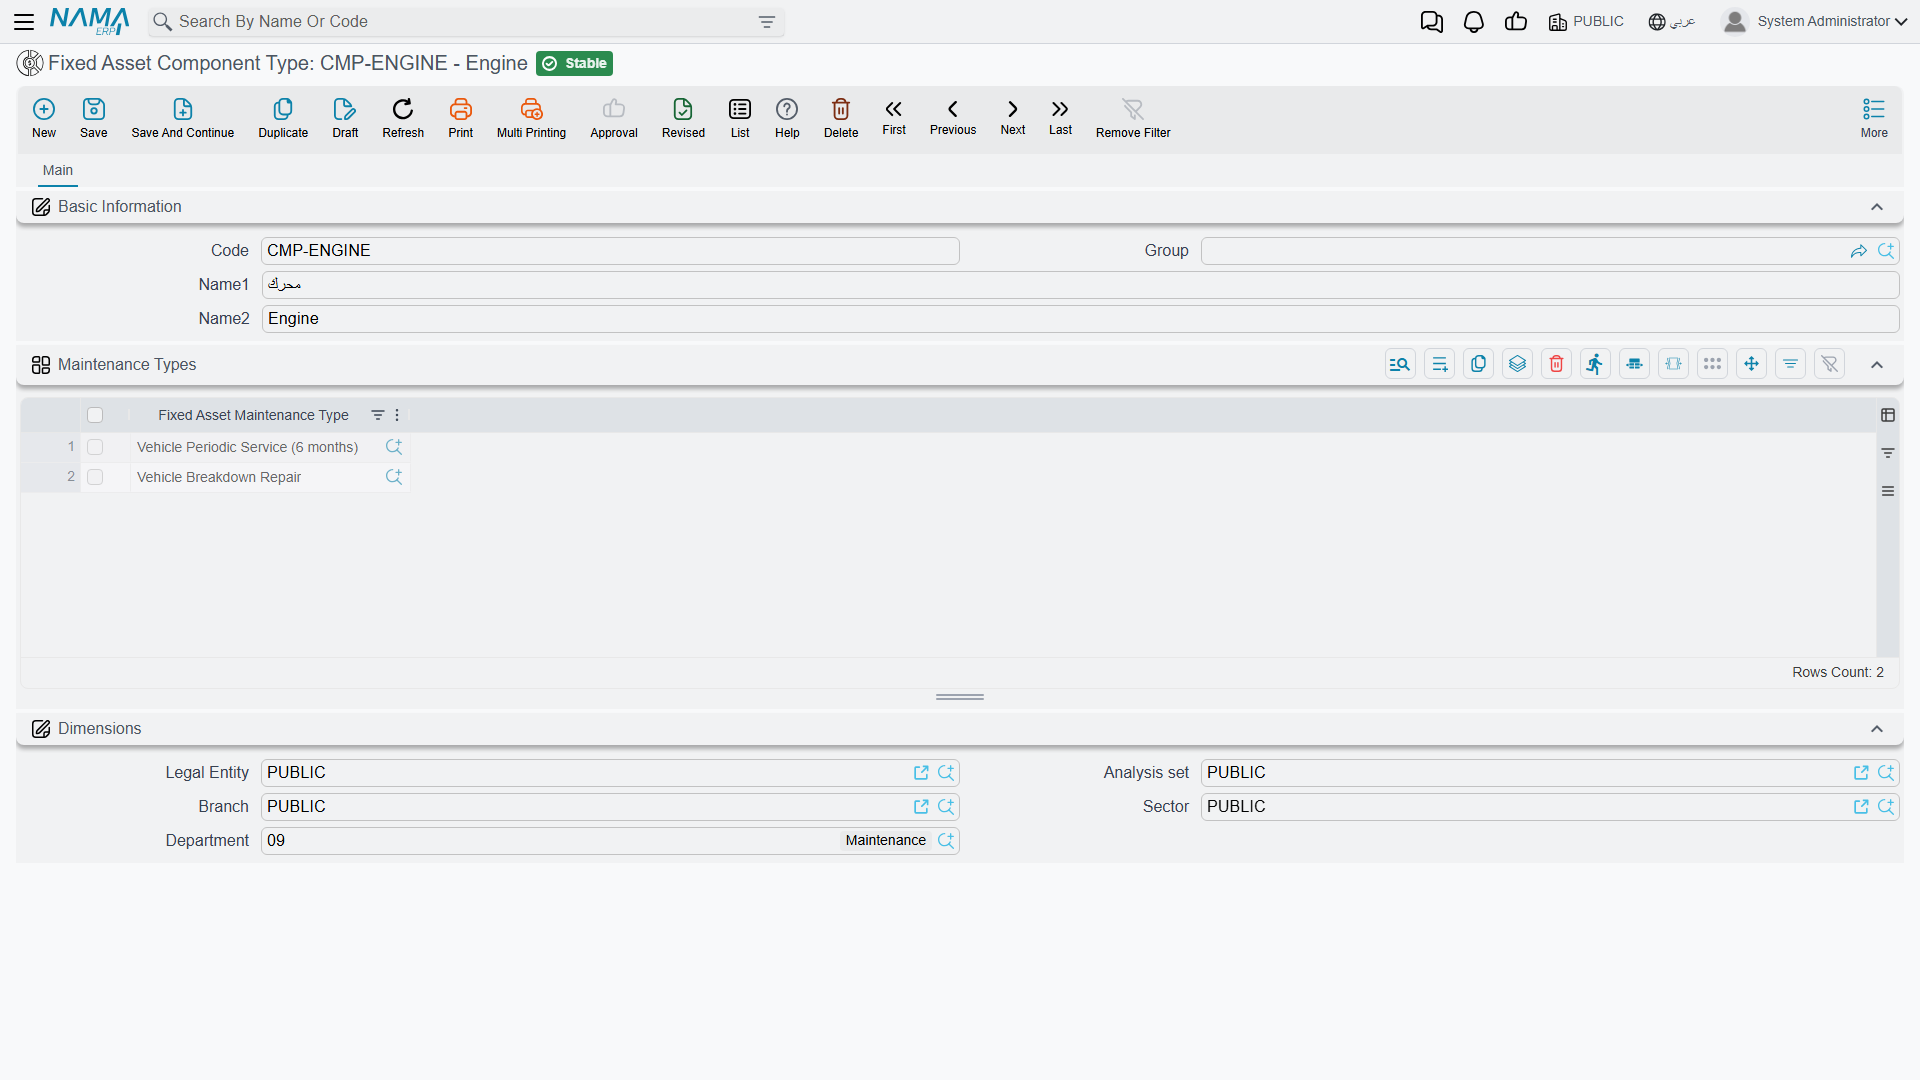This screenshot has width=1920, height=1080.
Task: Open the More options menu
Action: (1874, 118)
